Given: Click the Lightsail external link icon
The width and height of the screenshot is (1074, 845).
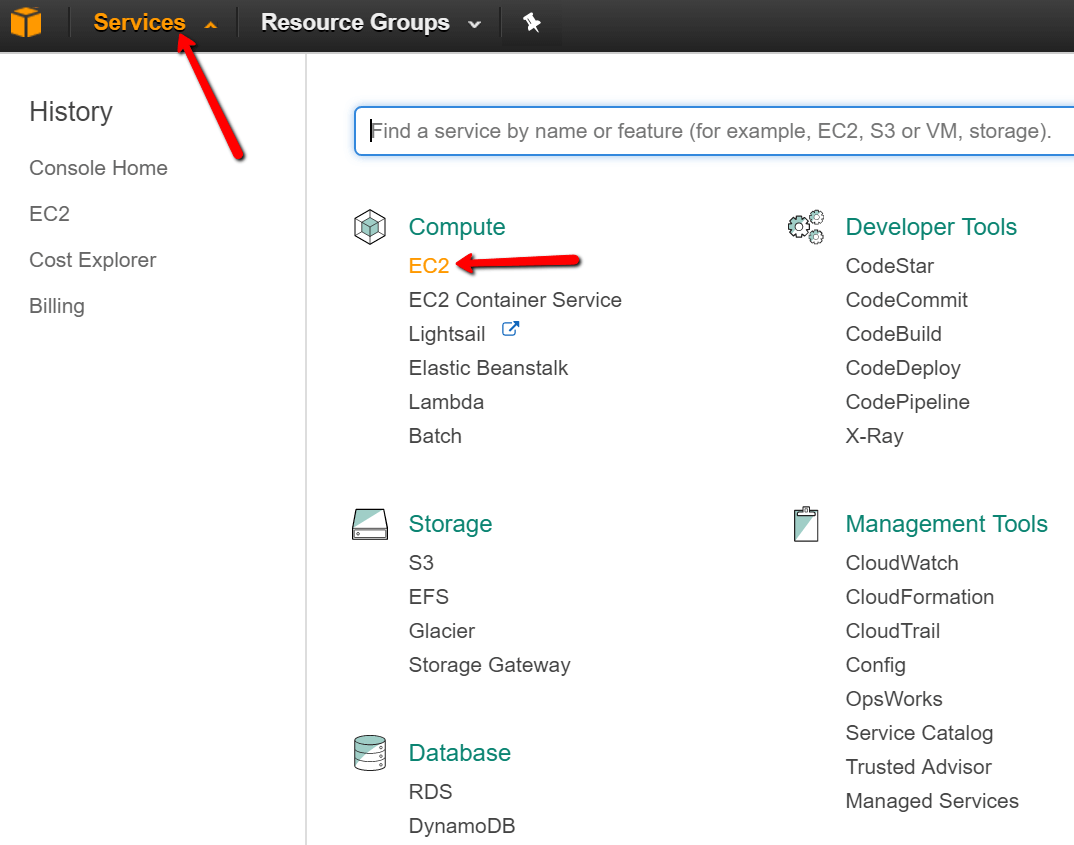Looking at the screenshot, I should 510,329.
